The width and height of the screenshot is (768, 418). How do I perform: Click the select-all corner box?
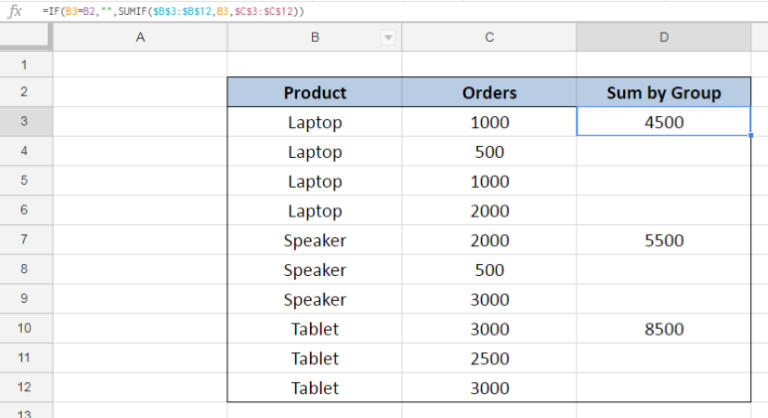point(25,37)
